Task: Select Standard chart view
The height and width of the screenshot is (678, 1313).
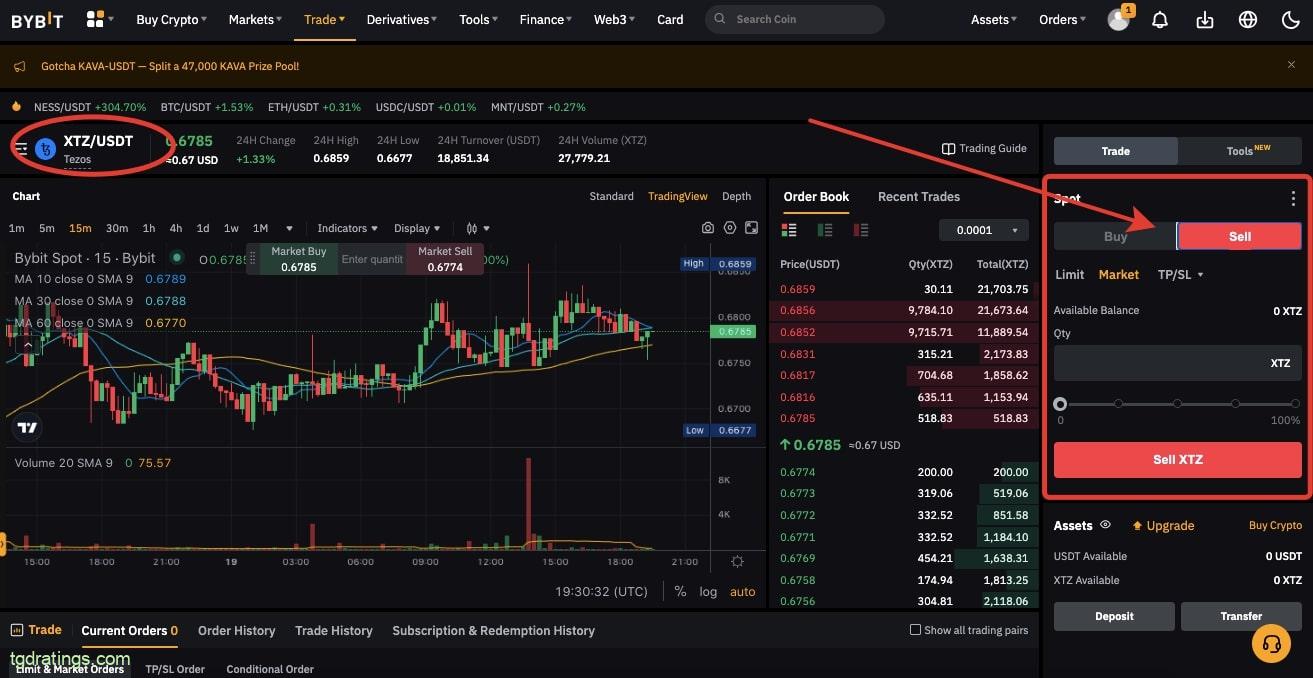Action: point(611,196)
